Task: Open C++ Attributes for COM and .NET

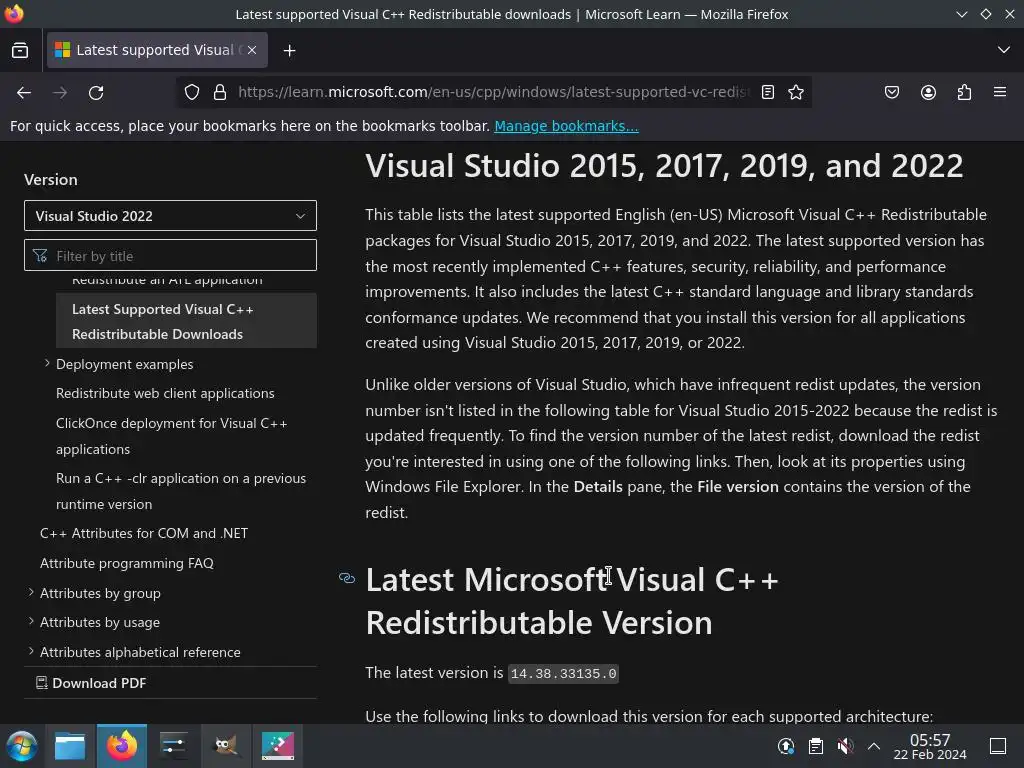Action: pos(144,533)
